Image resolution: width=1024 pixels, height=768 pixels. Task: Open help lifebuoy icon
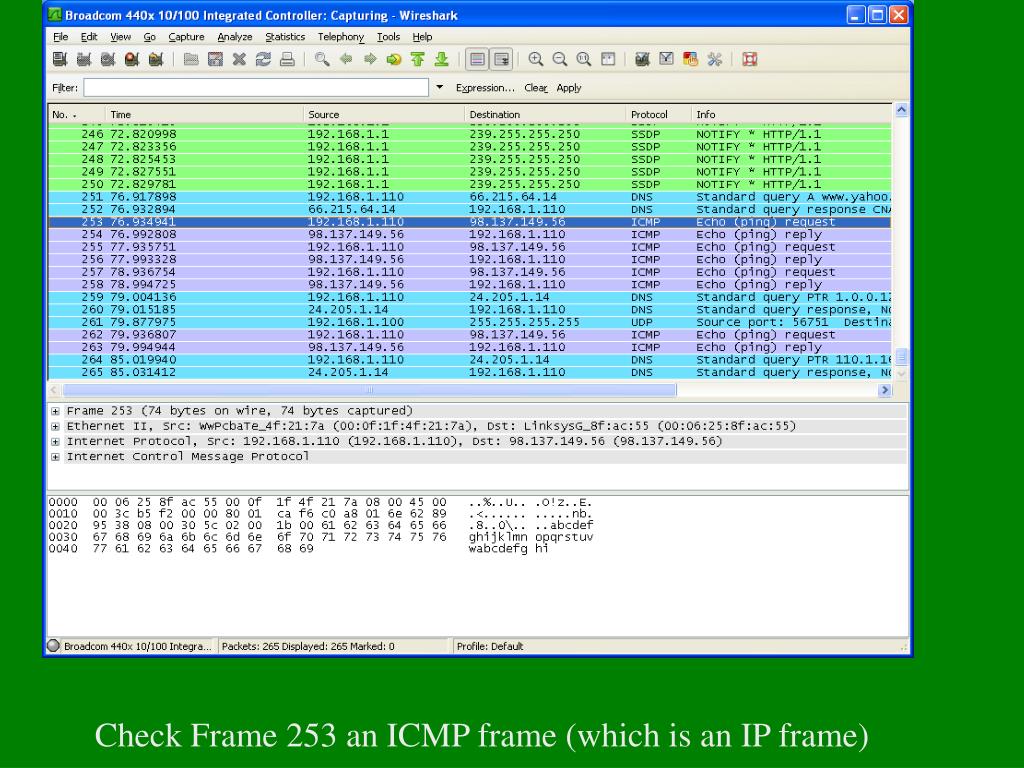click(x=750, y=59)
